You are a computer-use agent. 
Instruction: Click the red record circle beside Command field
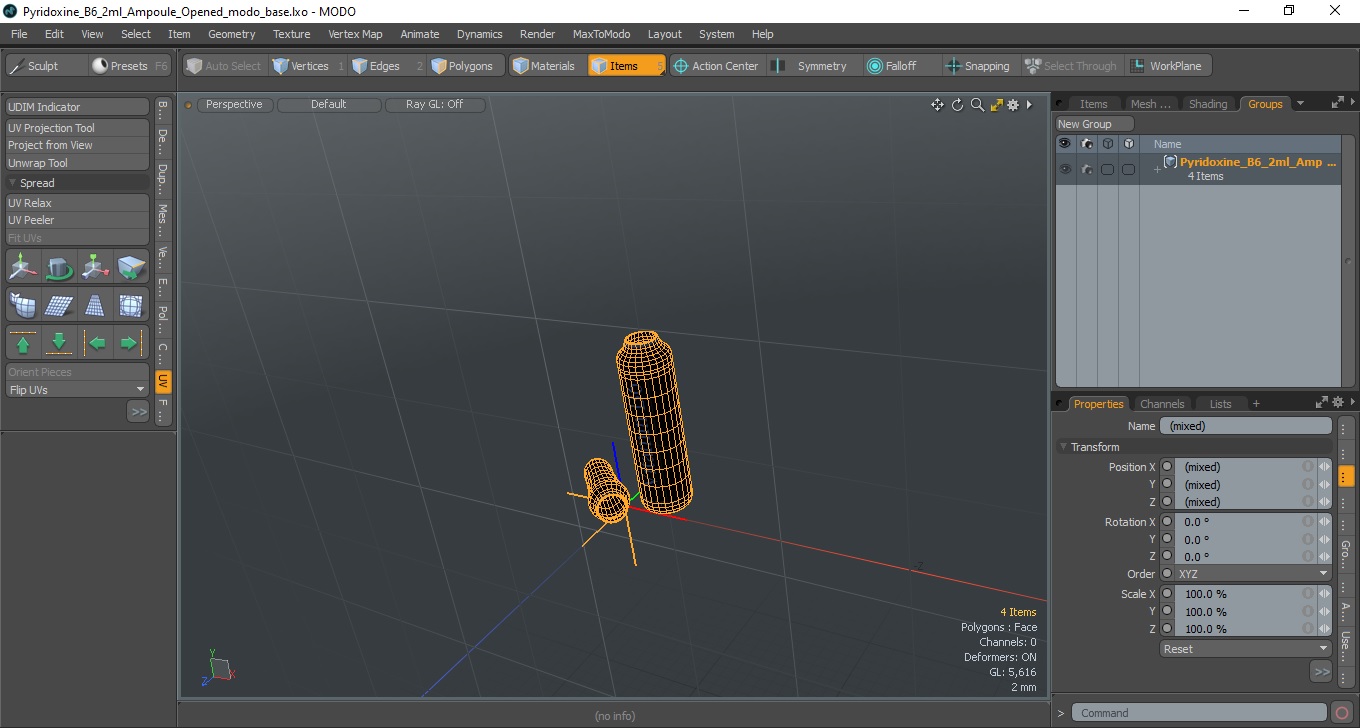click(x=1342, y=713)
